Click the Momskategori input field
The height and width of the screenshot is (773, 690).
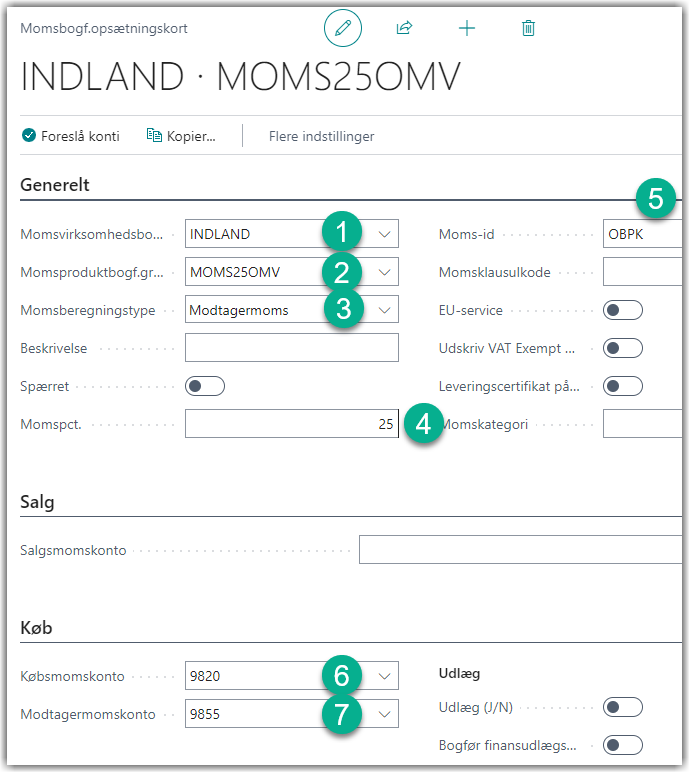coord(642,424)
